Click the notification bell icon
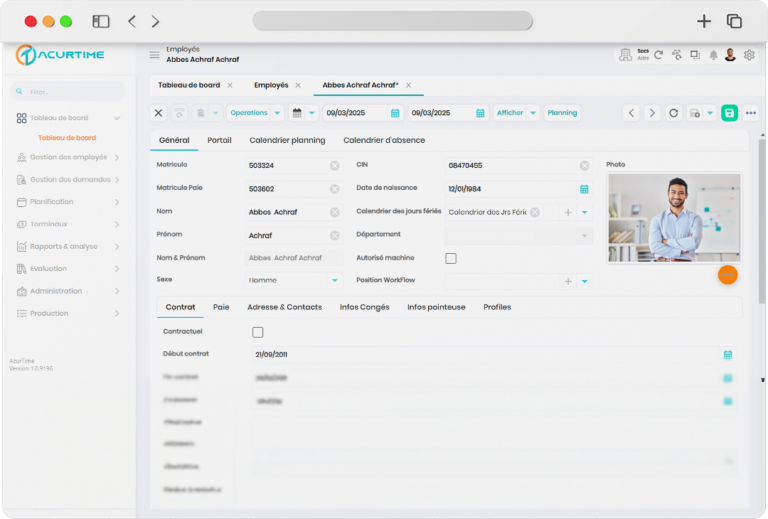The height and width of the screenshot is (519, 768). point(713,55)
